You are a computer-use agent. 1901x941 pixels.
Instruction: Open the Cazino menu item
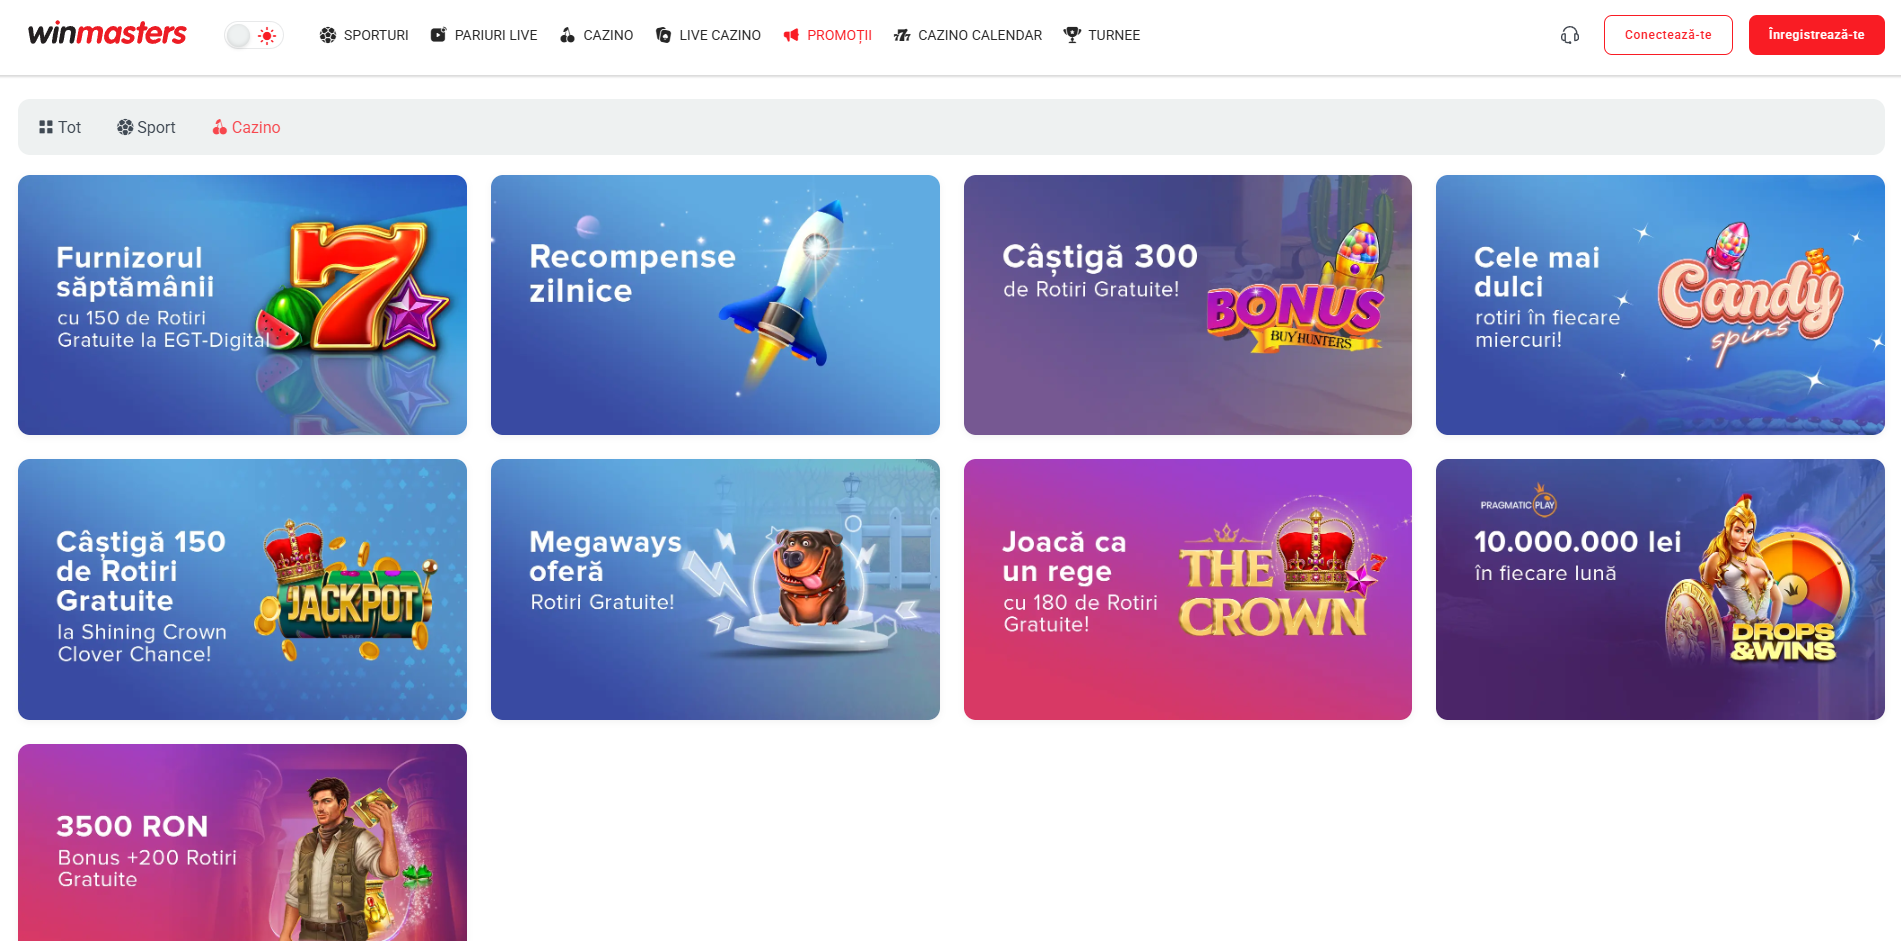coord(596,35)
